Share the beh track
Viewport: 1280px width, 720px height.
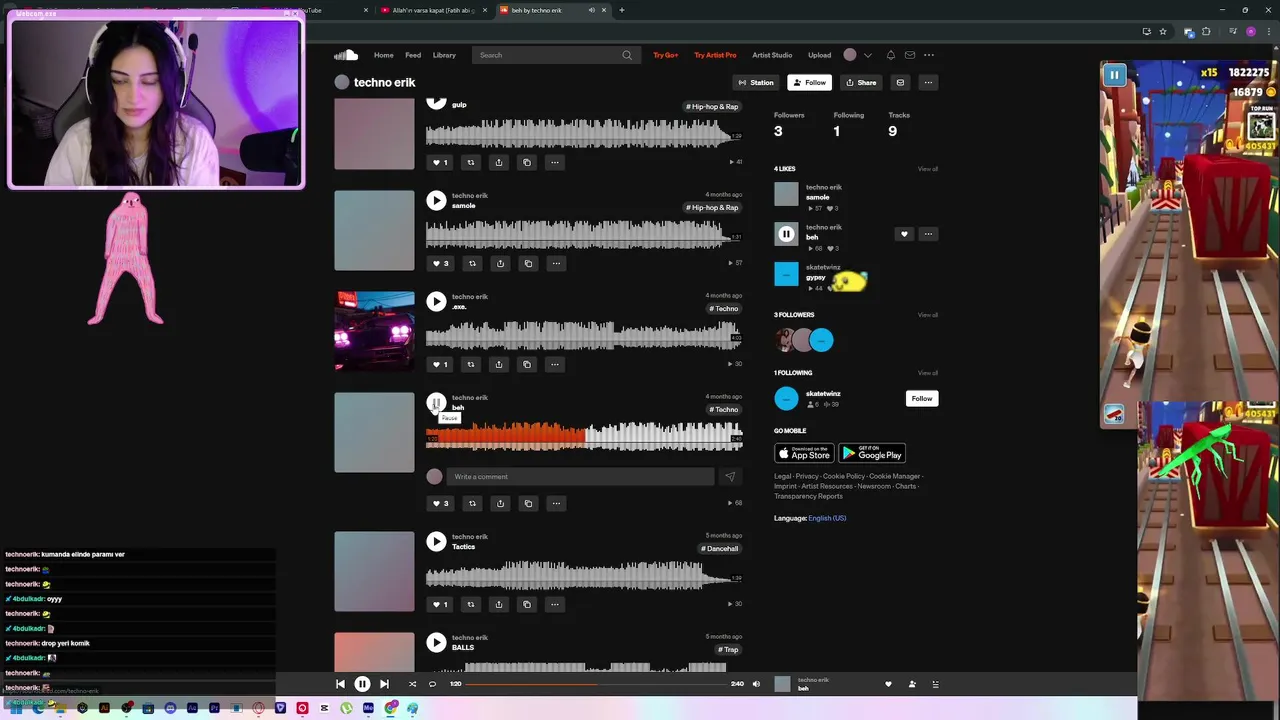click(500, 503)
